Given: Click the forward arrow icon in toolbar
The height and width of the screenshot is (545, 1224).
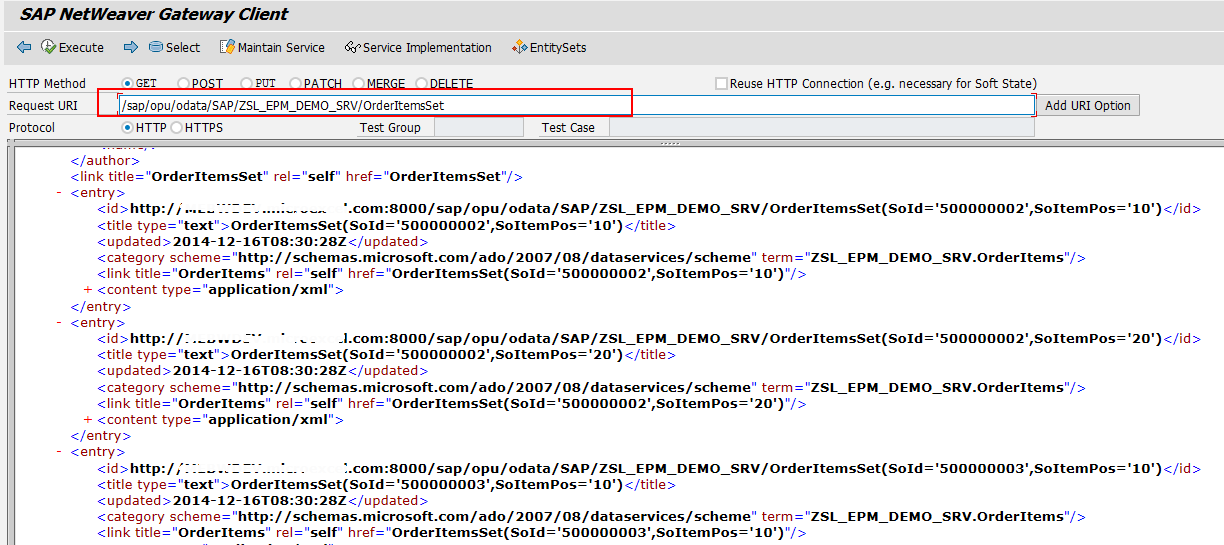Looking at the screenshot, I should coord(131,47).
